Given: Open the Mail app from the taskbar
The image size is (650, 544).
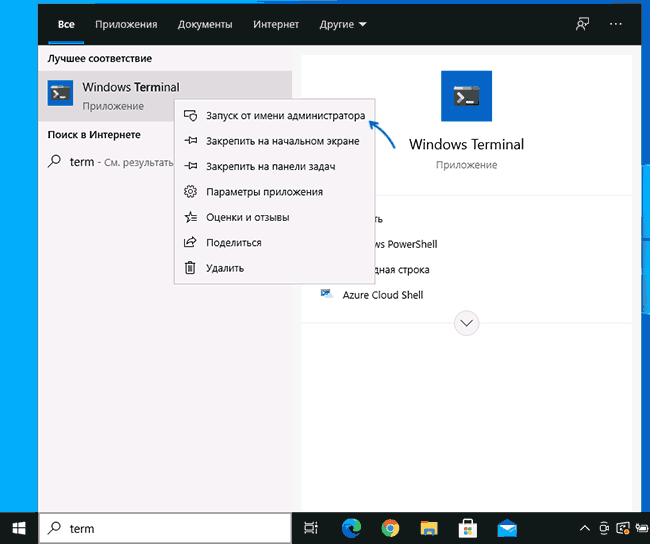Looking at the screenshot, I should pos(507,528).
